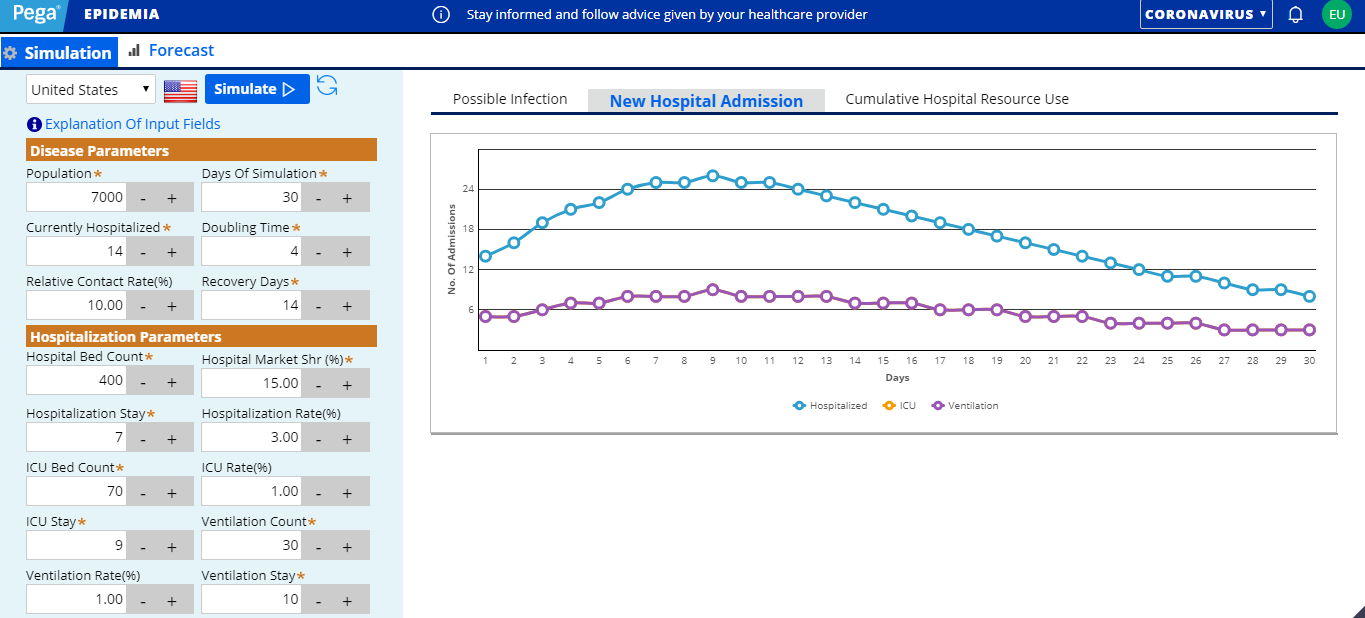Decrease Relative Contact Rate with minus

pyautogui.click(x=143, y=306)
